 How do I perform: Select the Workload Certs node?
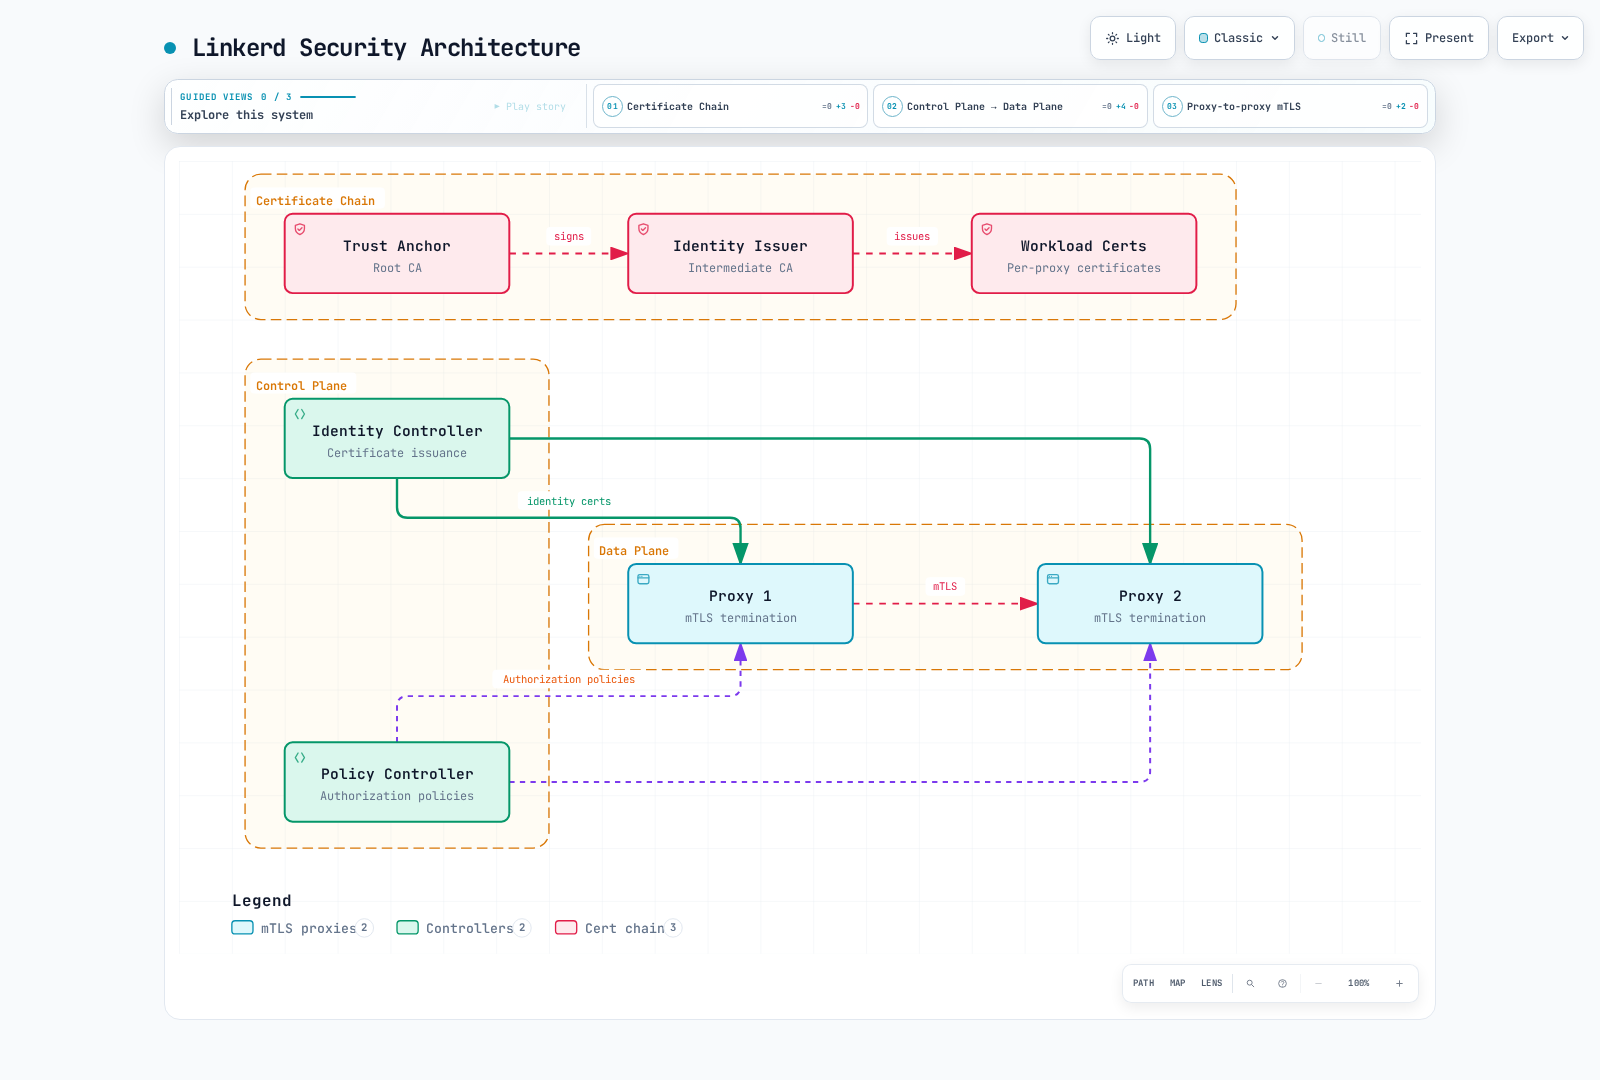[x=1084, y=254]
